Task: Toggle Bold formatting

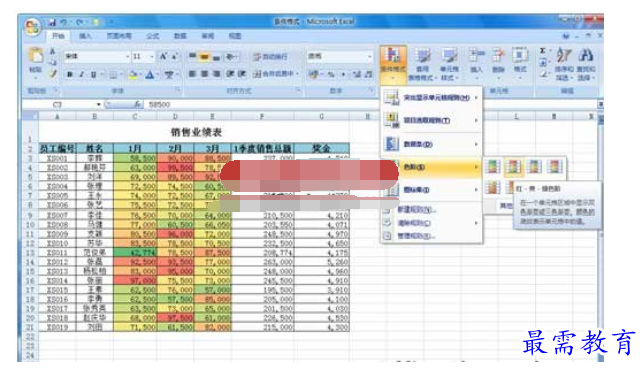Action: tap(70, 75)
